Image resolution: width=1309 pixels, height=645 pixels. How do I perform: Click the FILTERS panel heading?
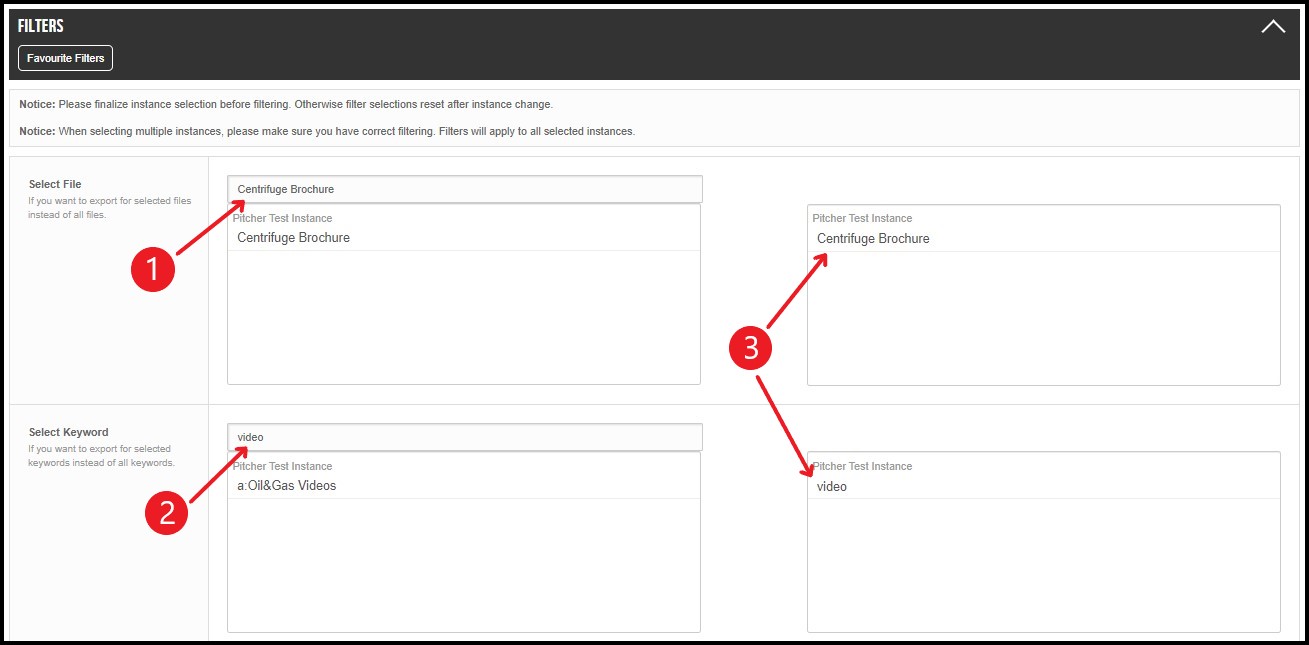(41, 26)
